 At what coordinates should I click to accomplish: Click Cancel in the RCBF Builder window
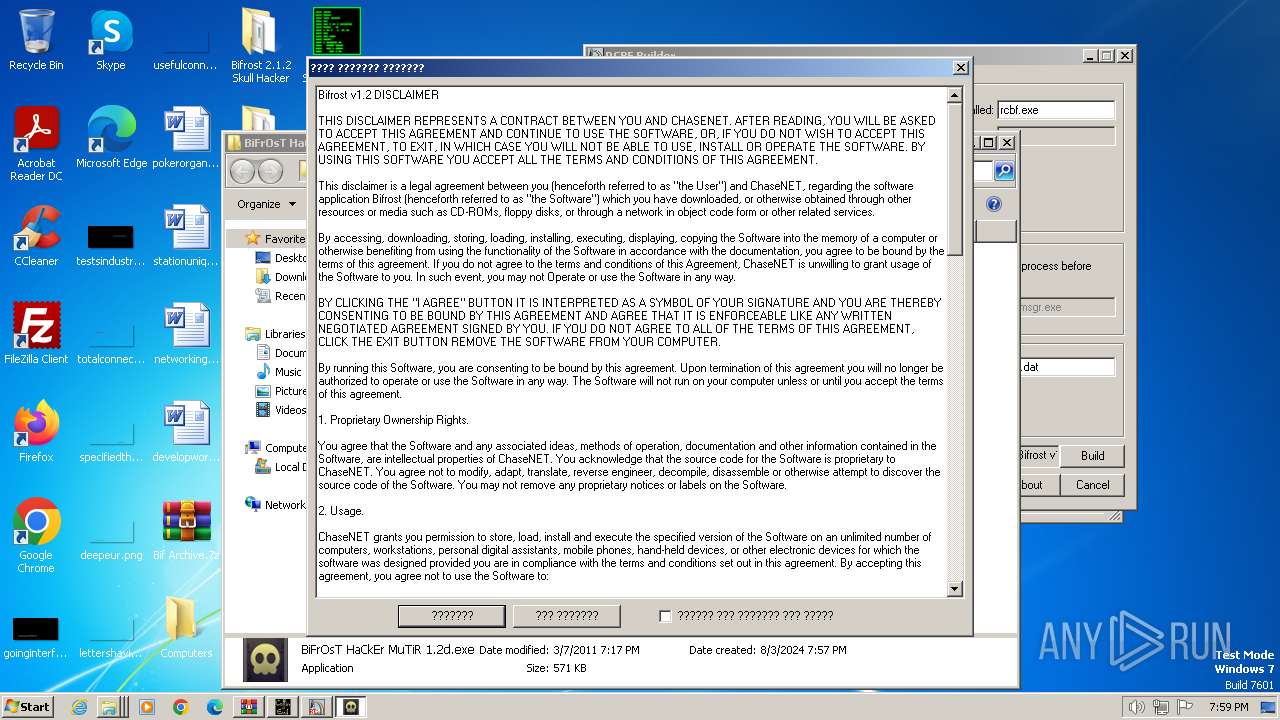pos(1092,485)
